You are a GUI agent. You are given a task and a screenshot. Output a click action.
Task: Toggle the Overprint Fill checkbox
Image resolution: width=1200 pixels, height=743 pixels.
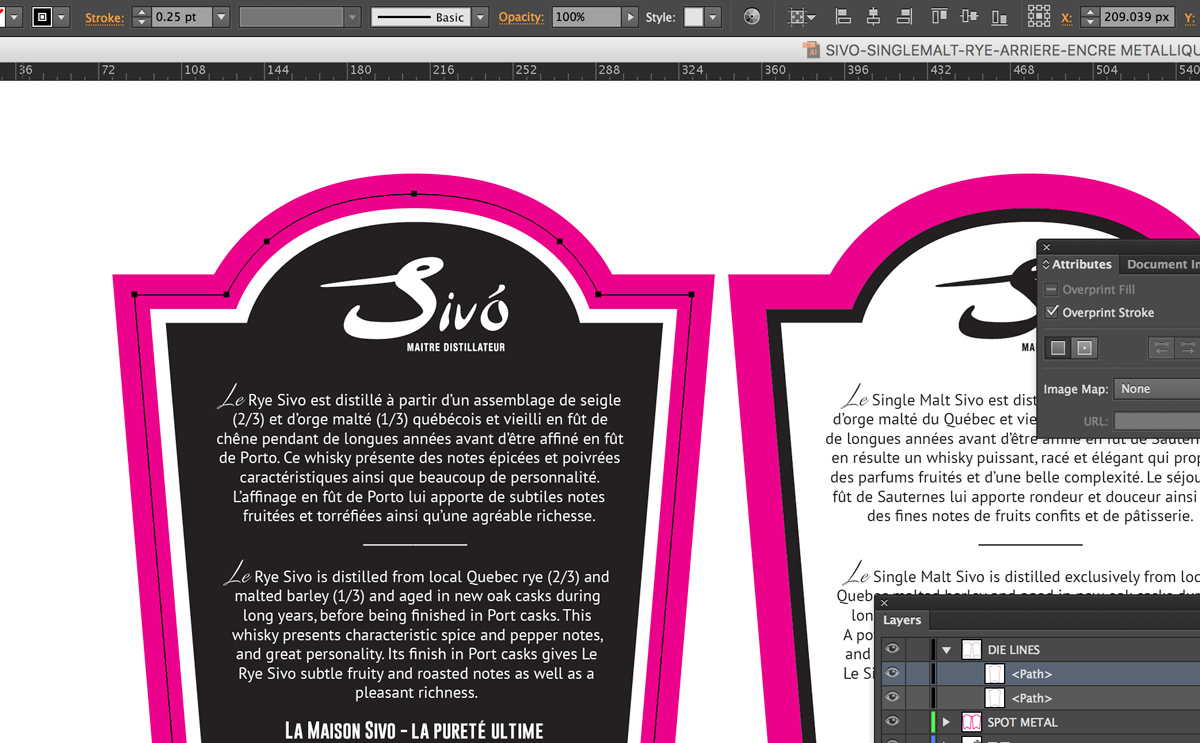pos(1051,289)
